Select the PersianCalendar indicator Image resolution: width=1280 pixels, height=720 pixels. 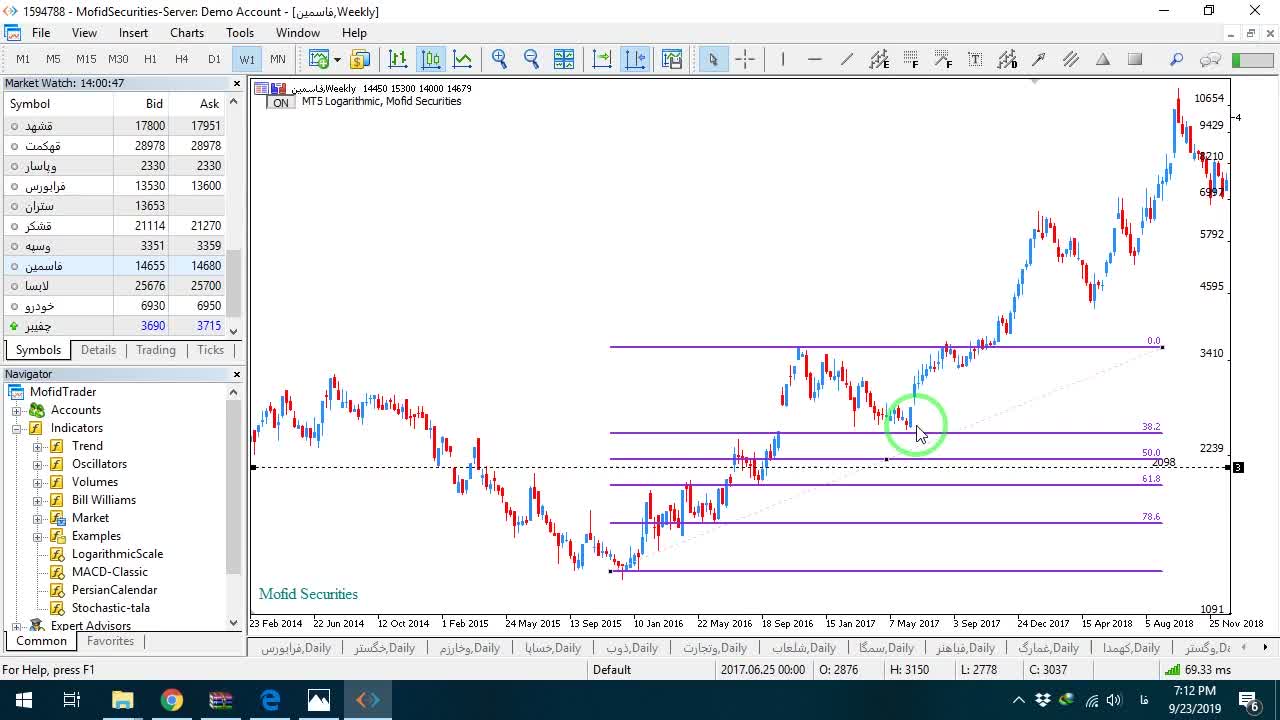click(114, 590)
